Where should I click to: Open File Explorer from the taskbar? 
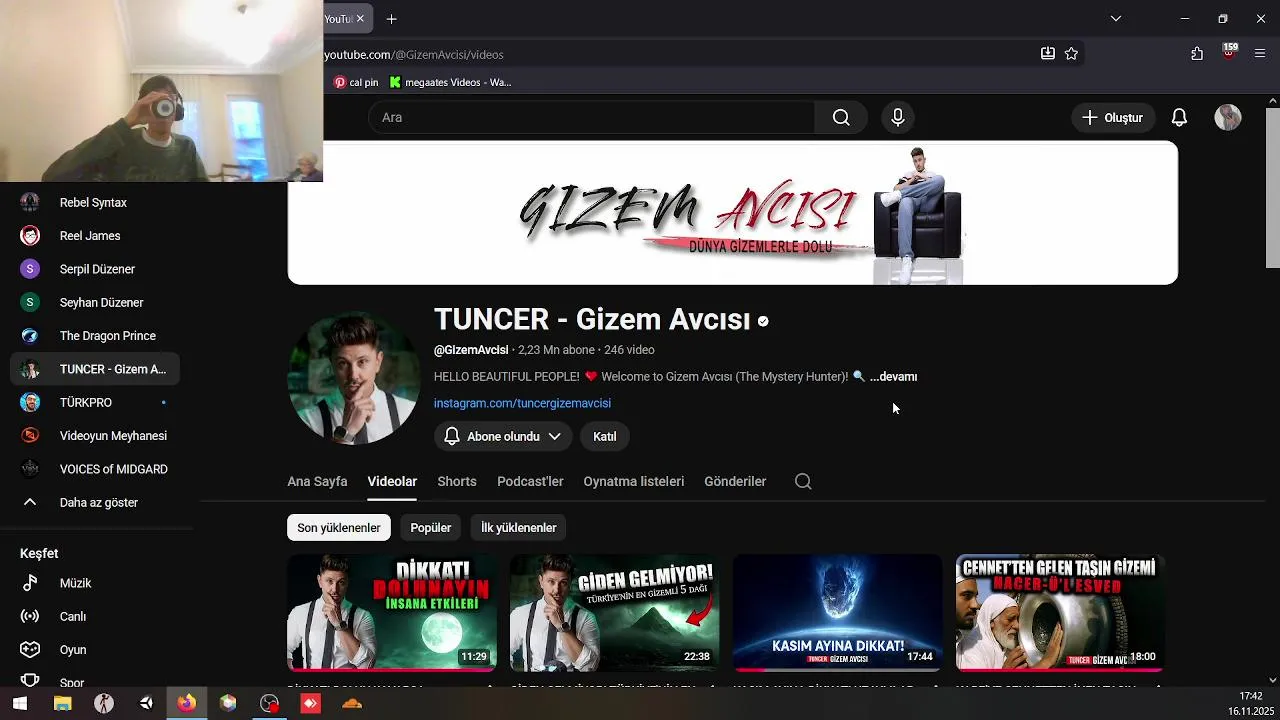pos(62,704)
